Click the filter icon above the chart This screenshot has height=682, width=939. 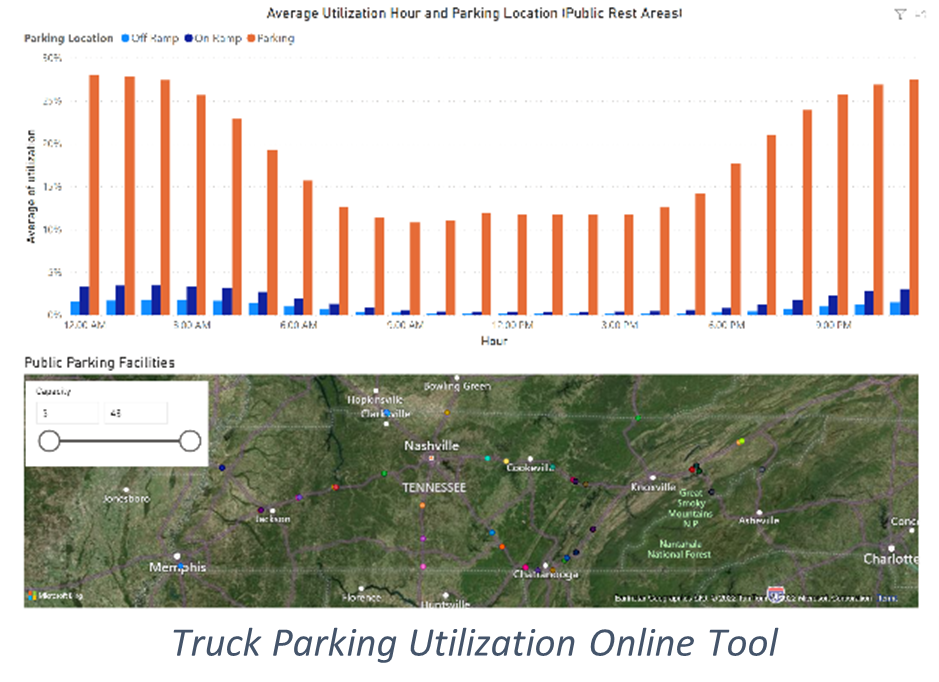tap(899, 15)
